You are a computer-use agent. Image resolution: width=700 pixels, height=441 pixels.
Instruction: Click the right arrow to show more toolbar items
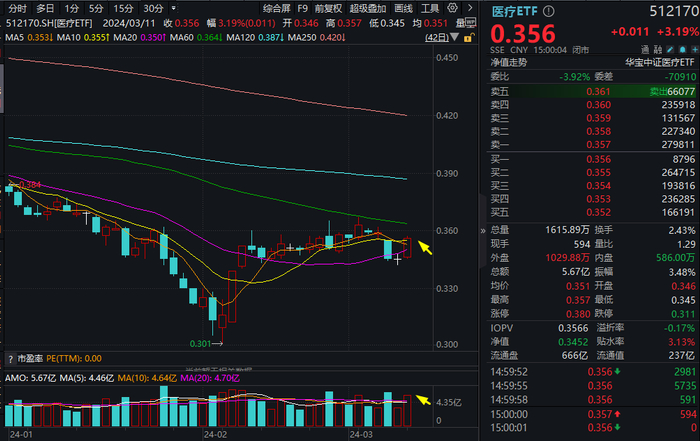470,8
